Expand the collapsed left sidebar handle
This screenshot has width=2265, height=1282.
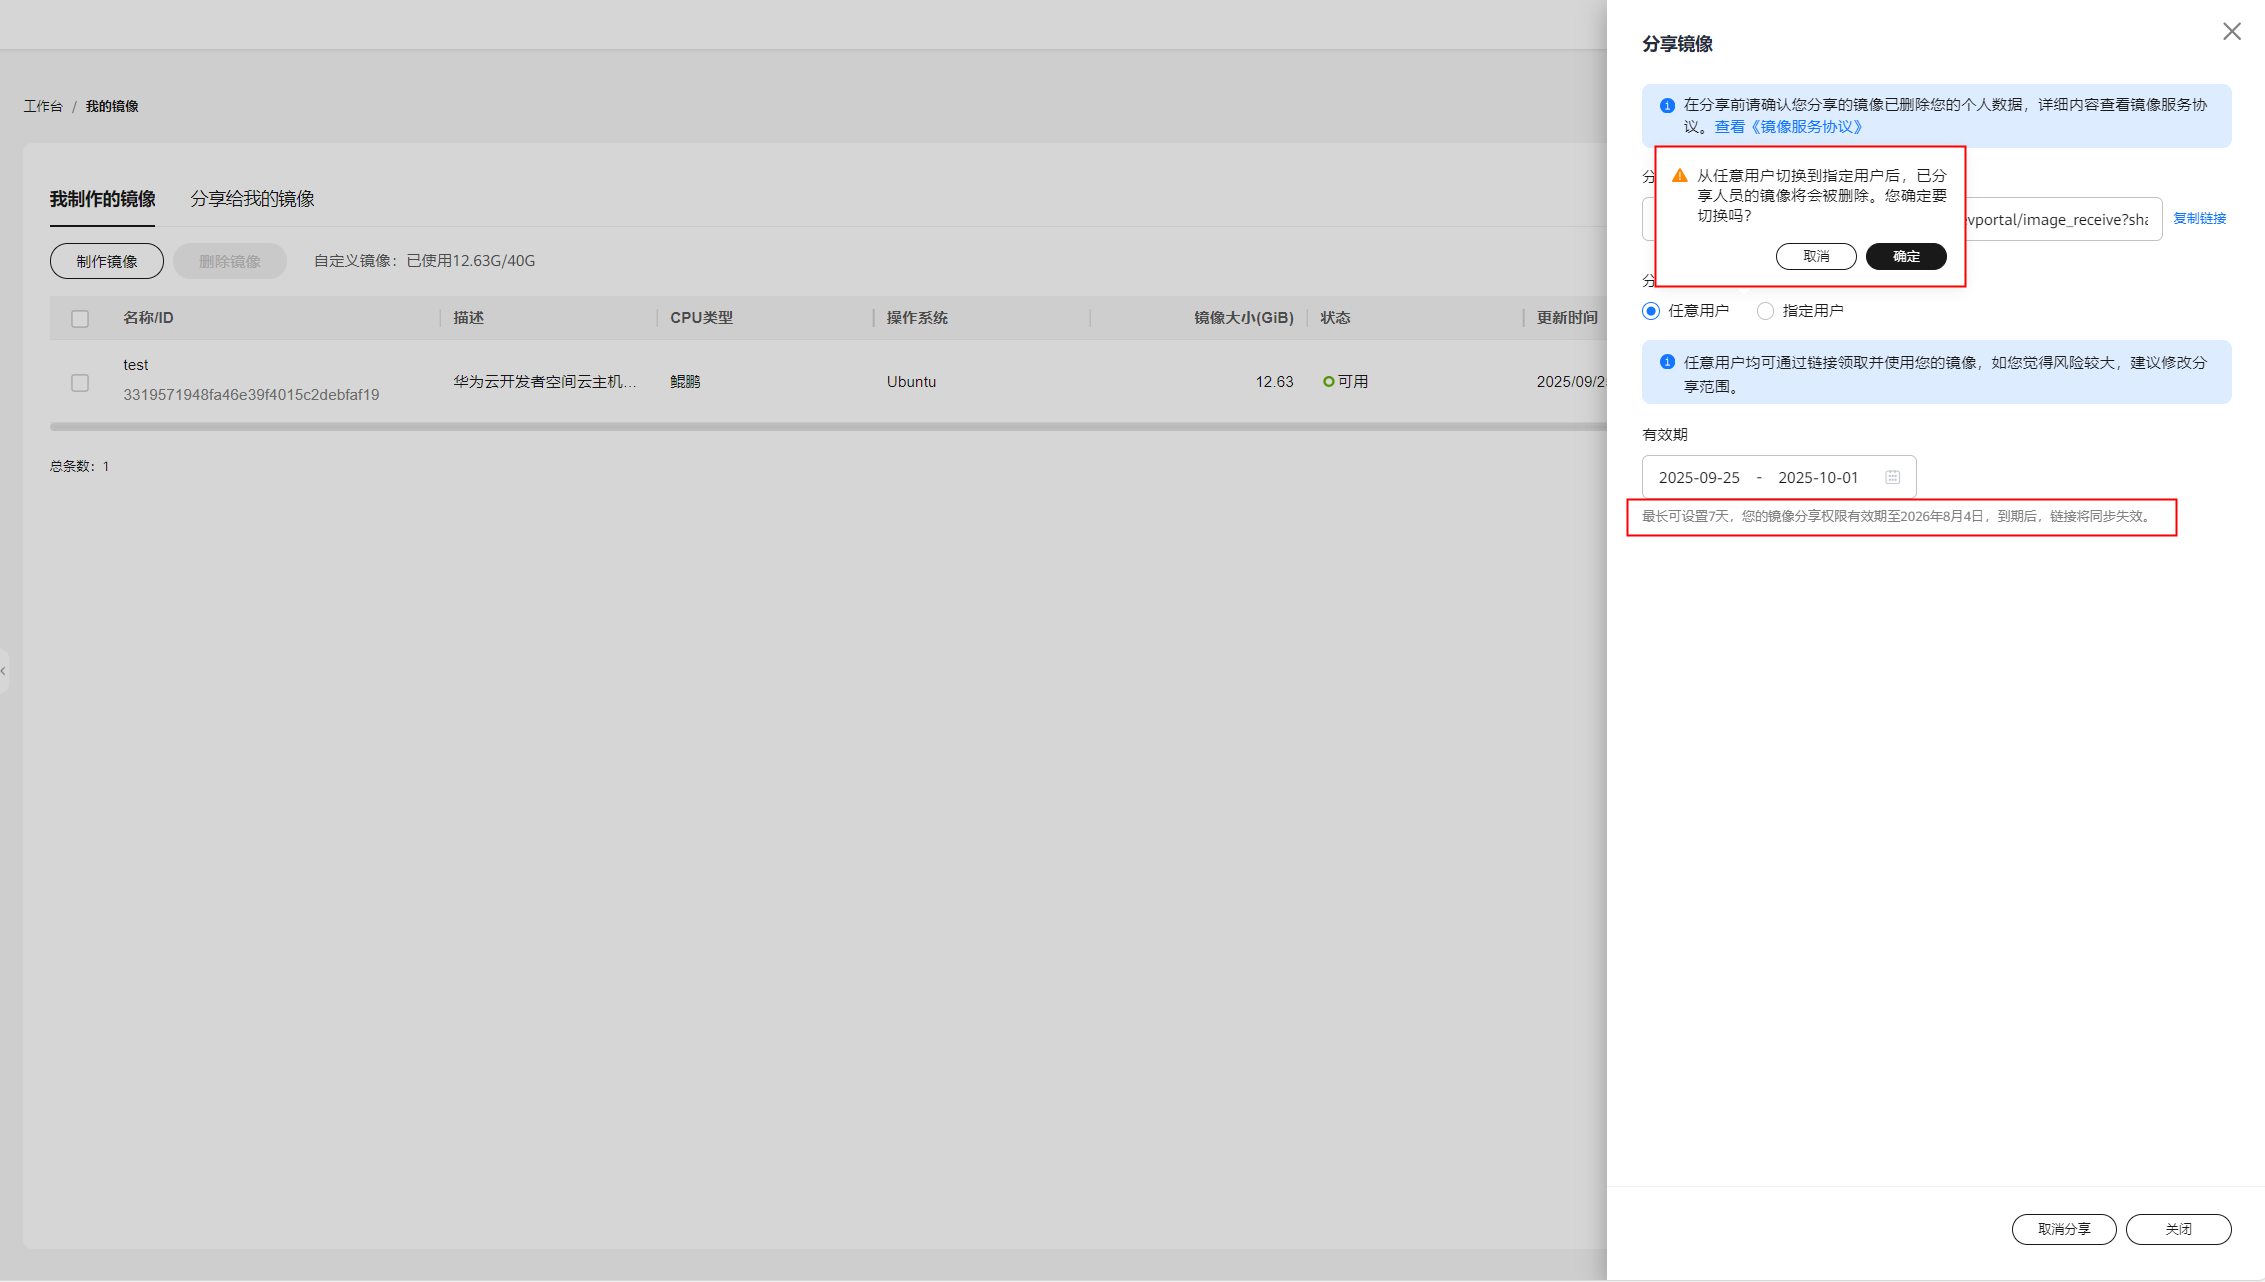pos(4,671)
